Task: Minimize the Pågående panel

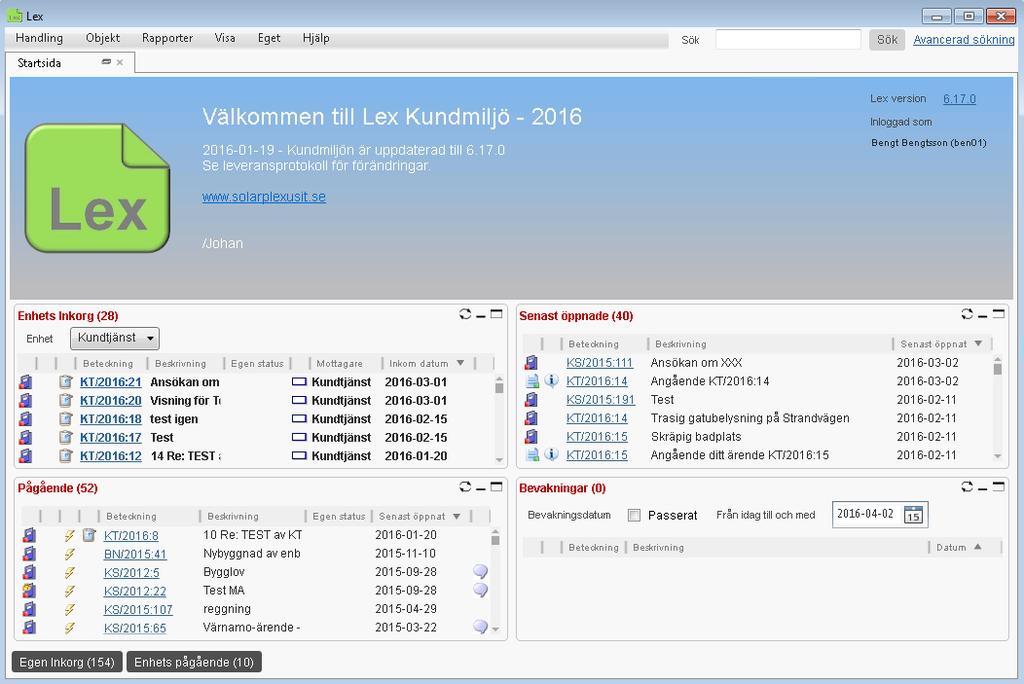Action: point(481,488)
